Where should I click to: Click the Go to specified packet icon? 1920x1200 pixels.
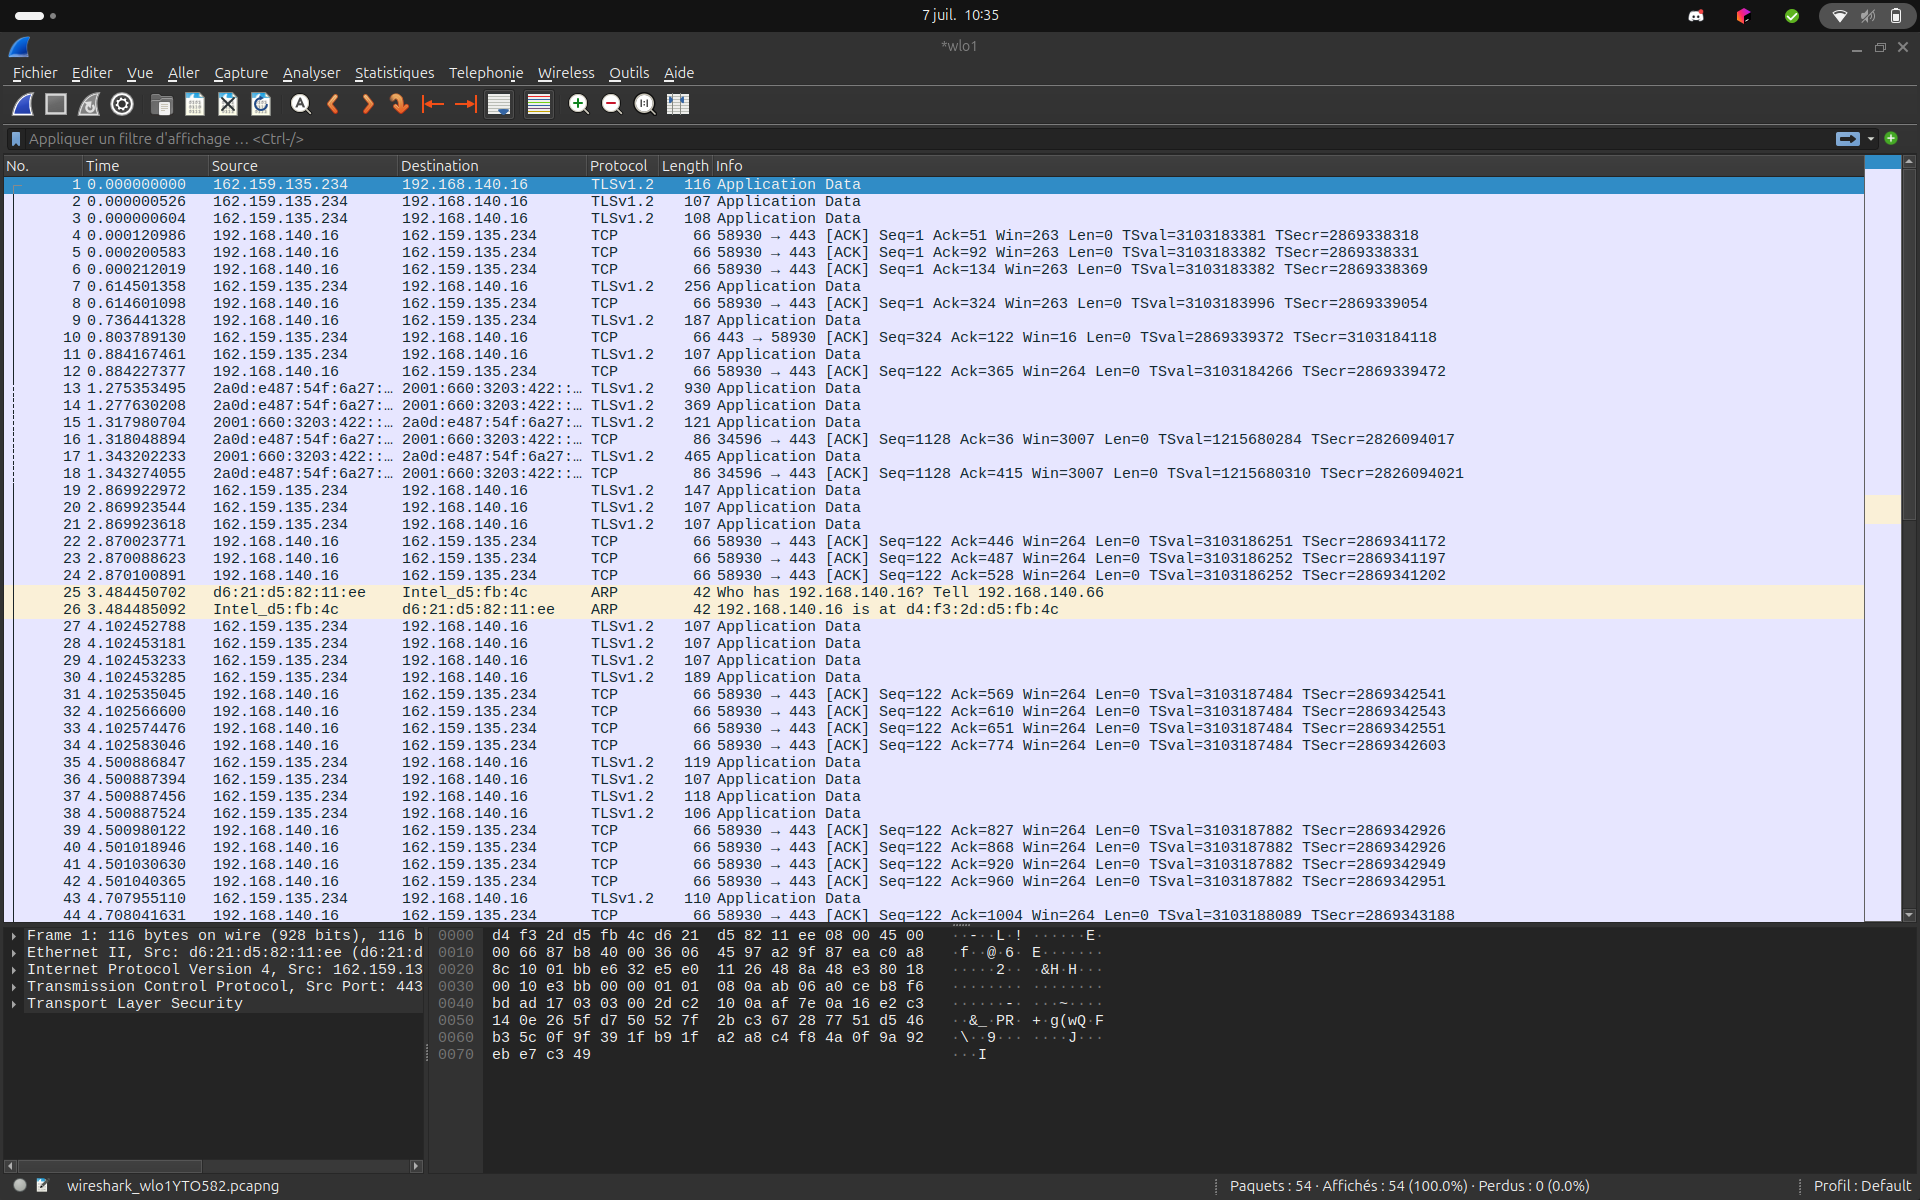[x=399, y=104]
